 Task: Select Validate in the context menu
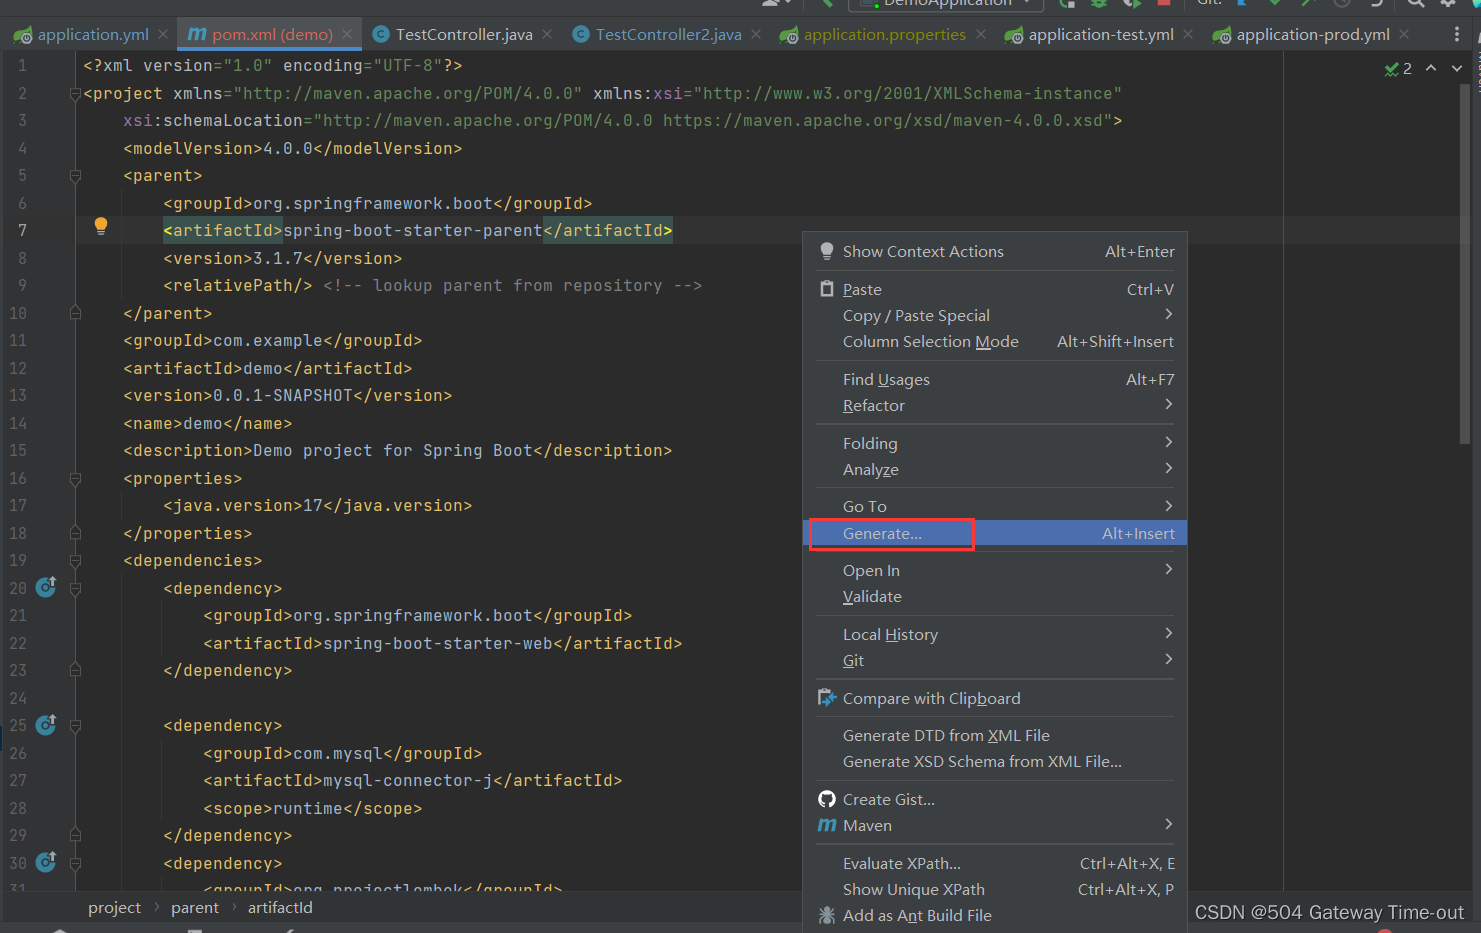click(x=995, y=597)
